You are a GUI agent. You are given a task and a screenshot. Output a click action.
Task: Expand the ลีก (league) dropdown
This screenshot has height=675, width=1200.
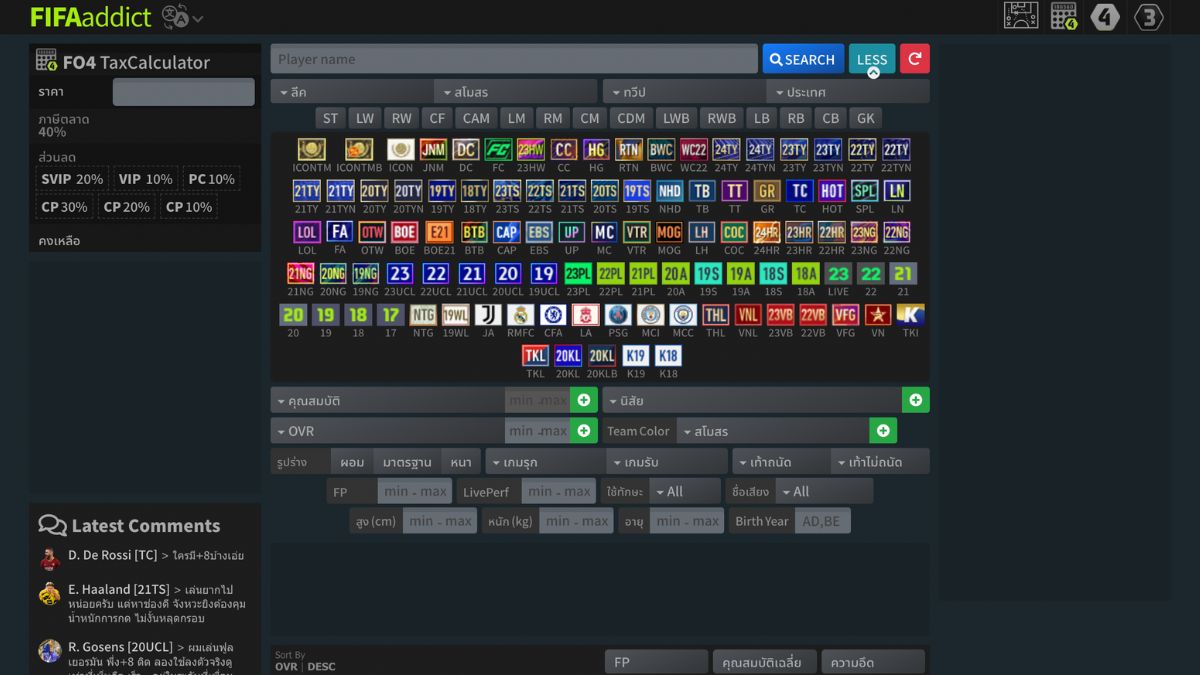point(352,92)
